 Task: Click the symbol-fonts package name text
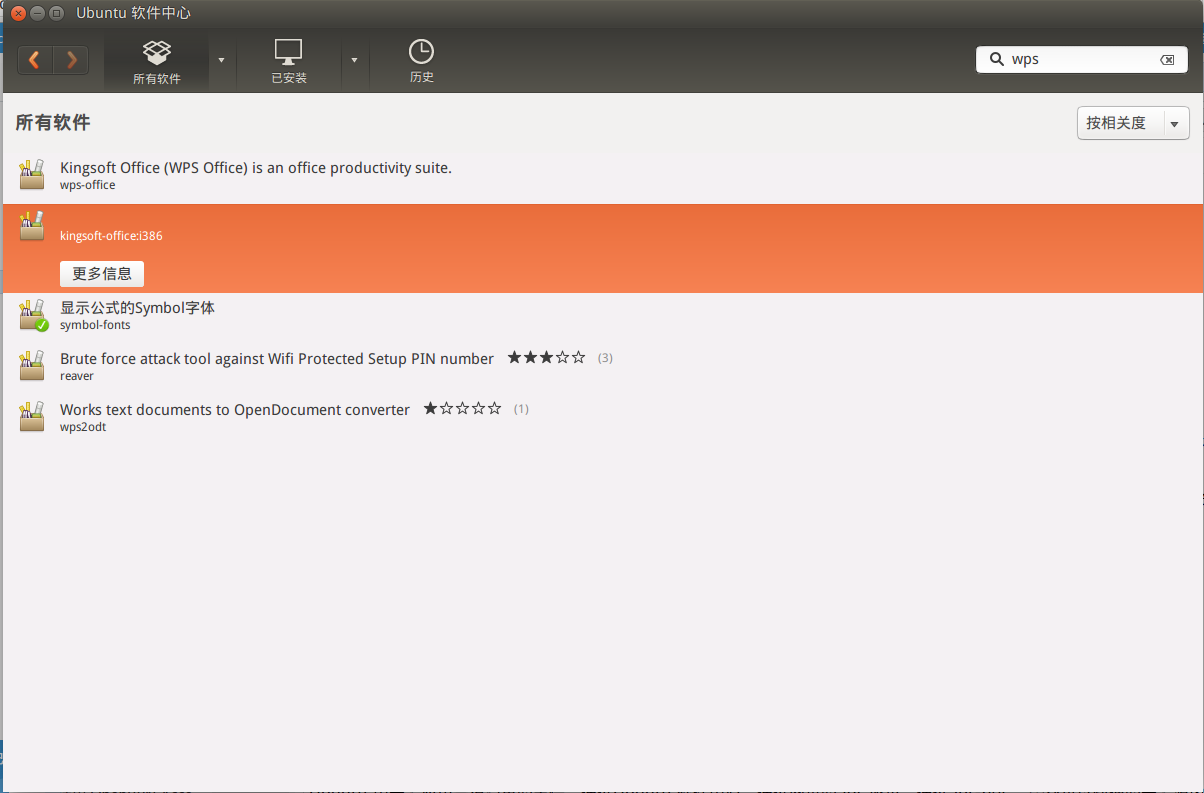pyautogui.click(x=95, y=325)
